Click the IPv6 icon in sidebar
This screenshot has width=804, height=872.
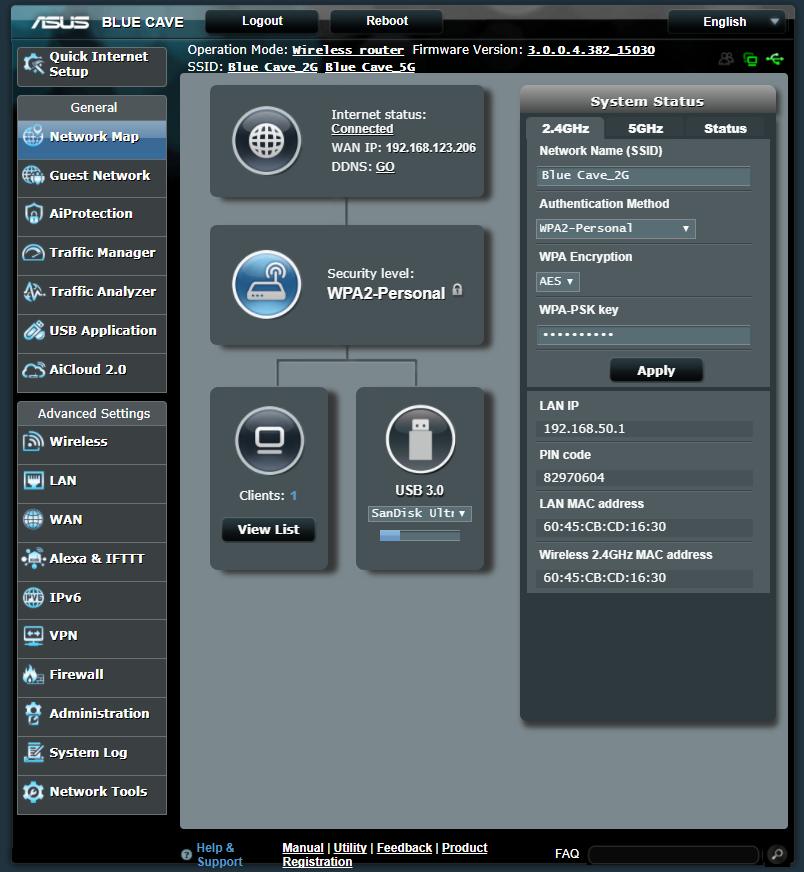(33, 598)
